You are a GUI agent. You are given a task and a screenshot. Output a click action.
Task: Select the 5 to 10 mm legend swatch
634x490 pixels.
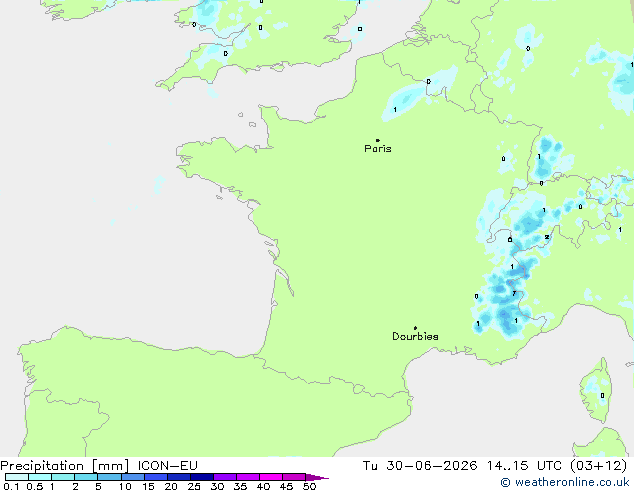point(109,477)
